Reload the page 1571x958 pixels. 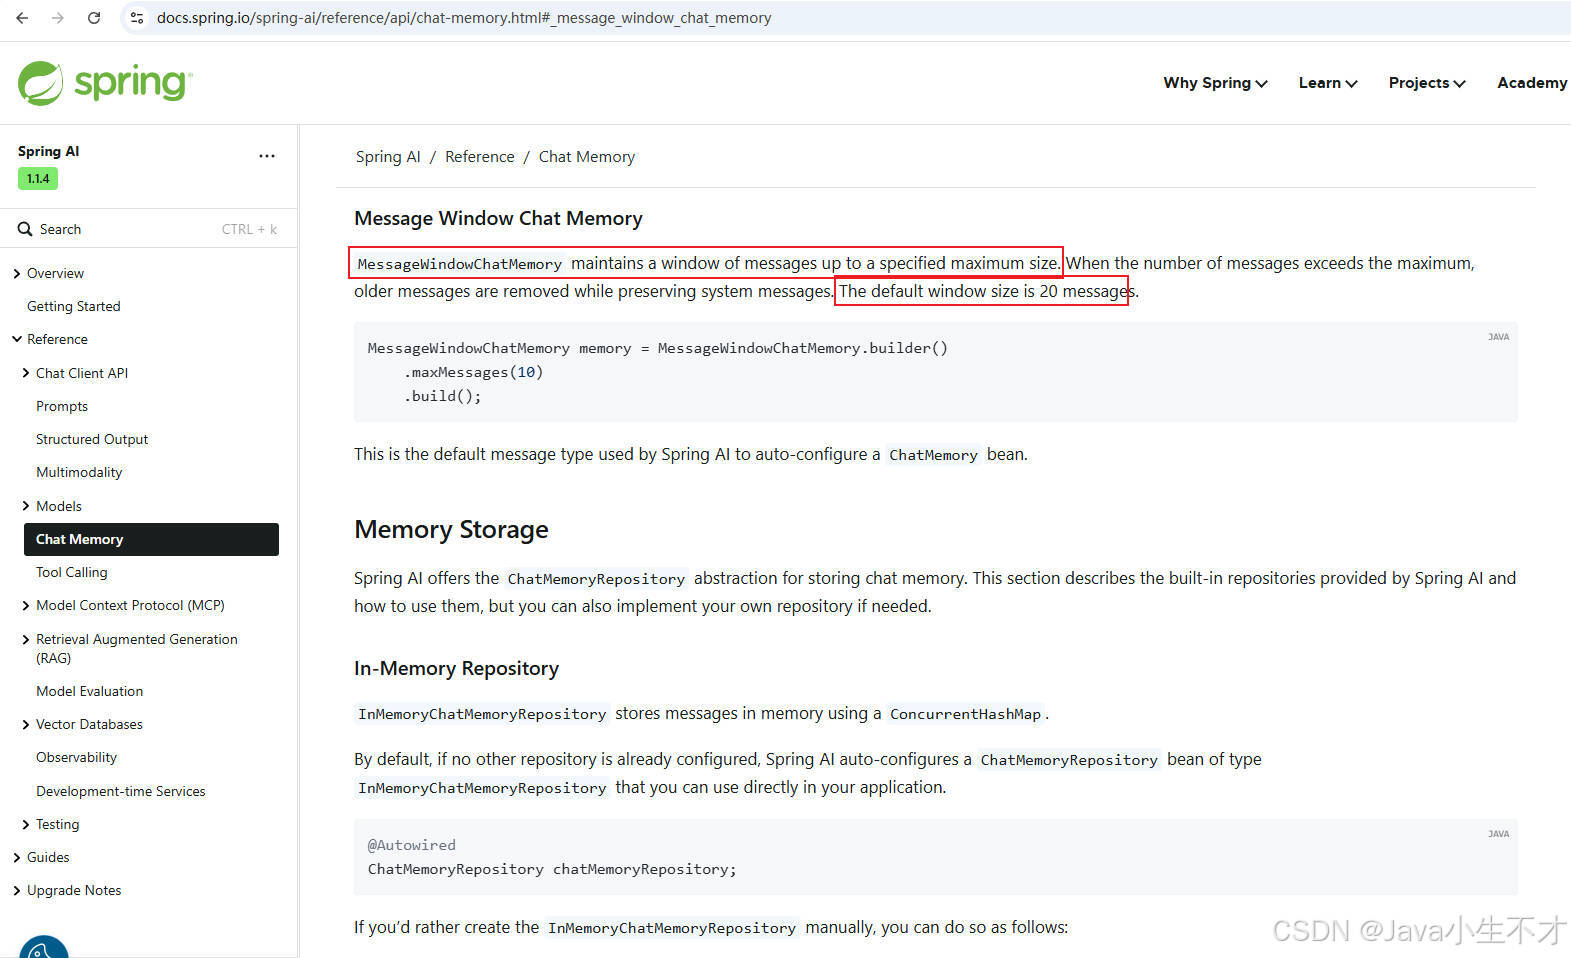point(94,18)
